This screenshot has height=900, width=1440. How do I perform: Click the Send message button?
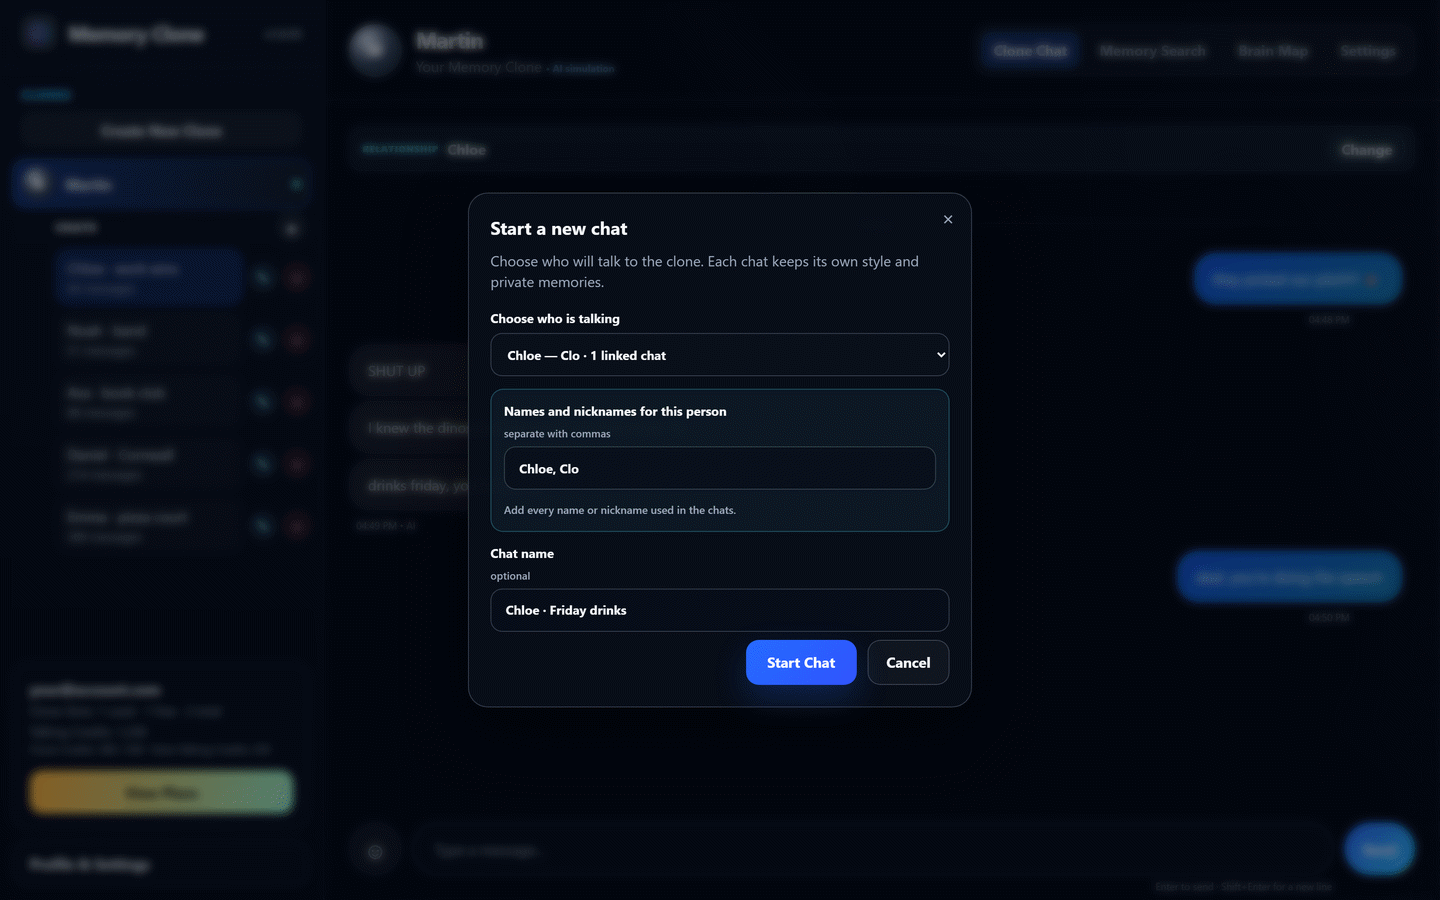click(1379, 849)
